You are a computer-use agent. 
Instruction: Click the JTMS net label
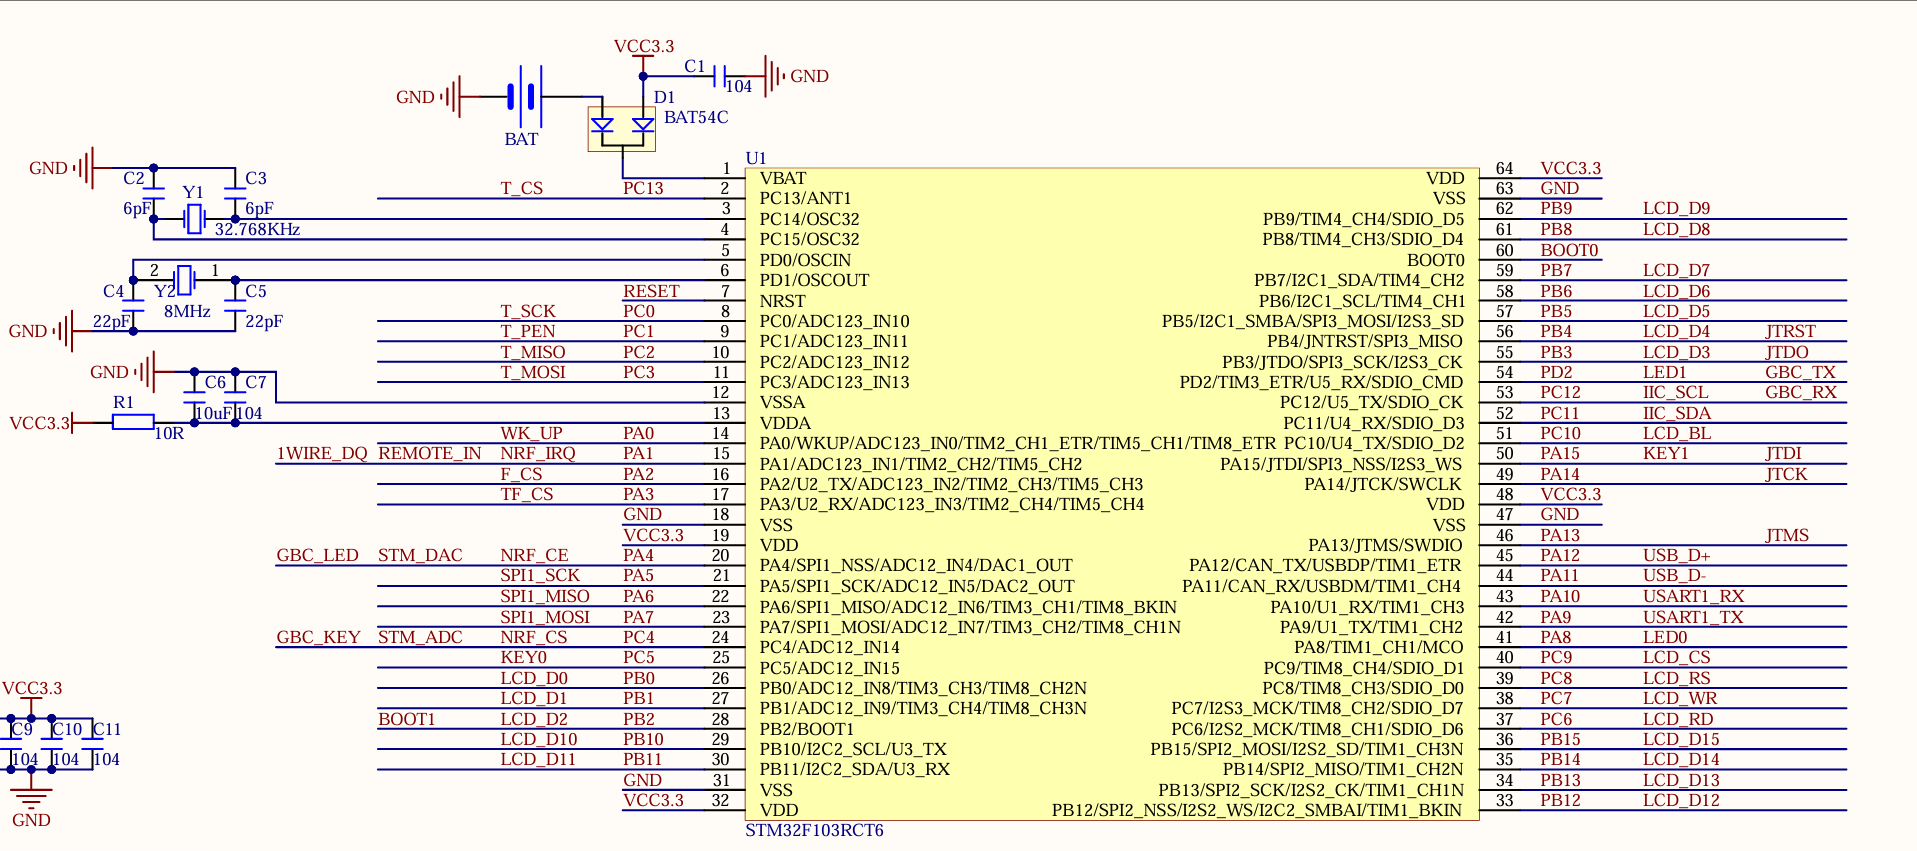coord(1787,535)
